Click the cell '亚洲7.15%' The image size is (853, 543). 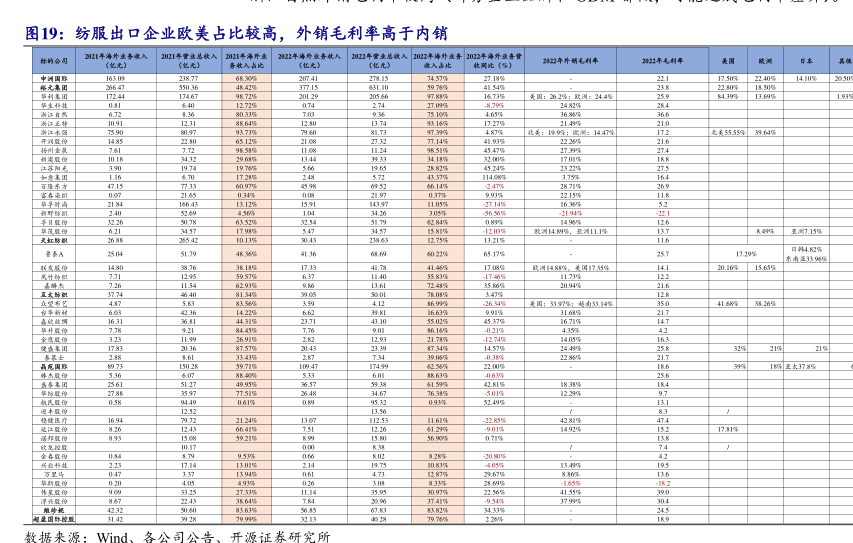coord(806,231)
